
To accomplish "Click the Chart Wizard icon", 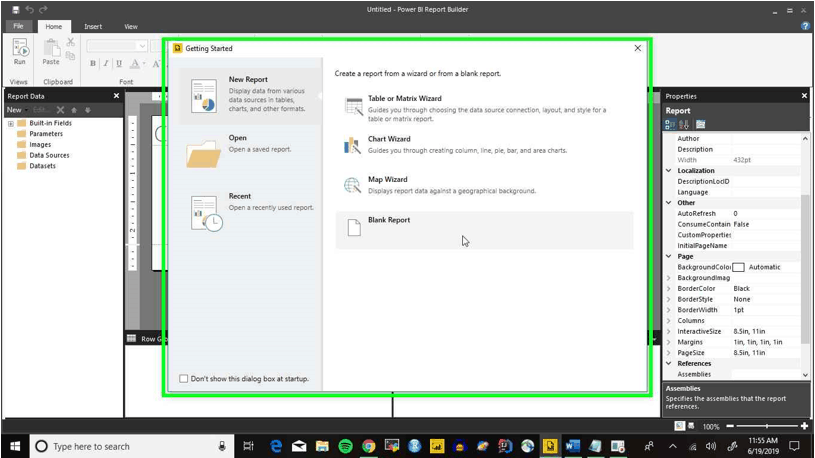I will click(x=352, y=146).
